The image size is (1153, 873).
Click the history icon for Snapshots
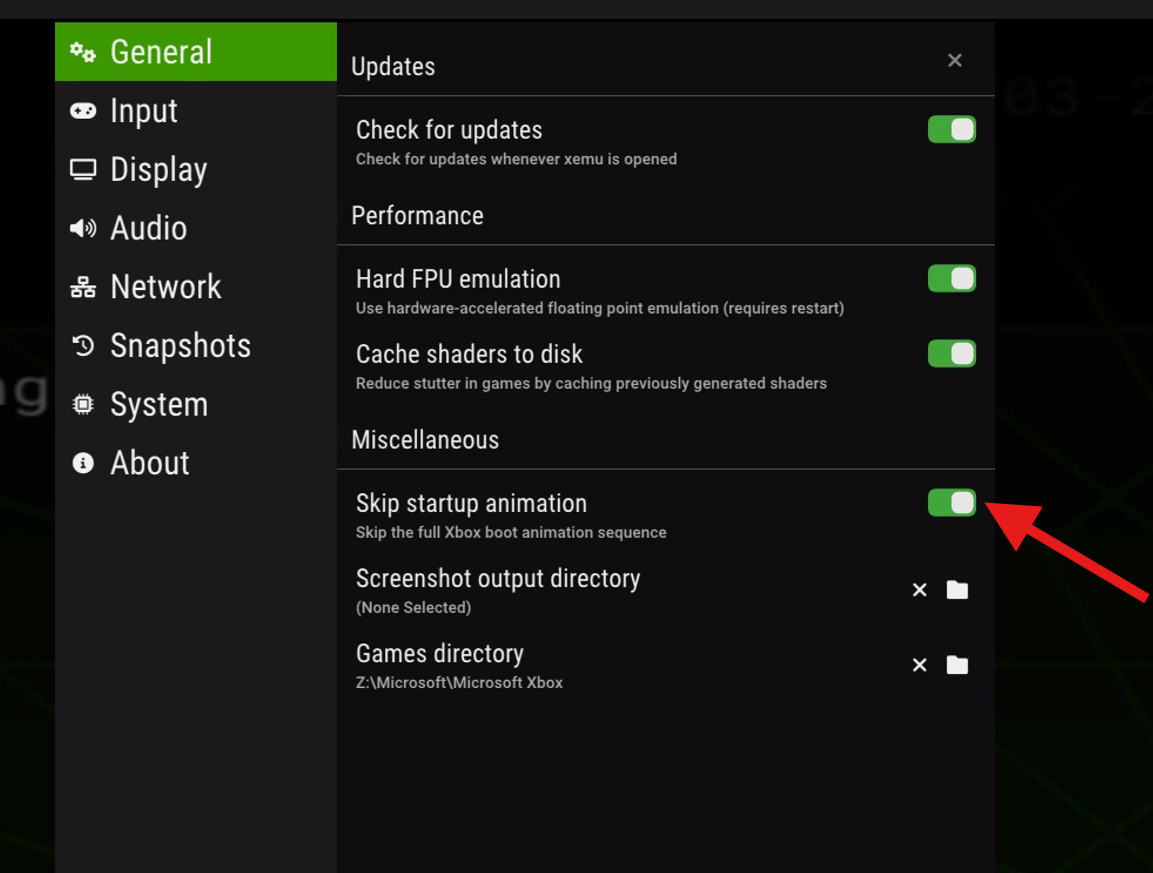83,346
